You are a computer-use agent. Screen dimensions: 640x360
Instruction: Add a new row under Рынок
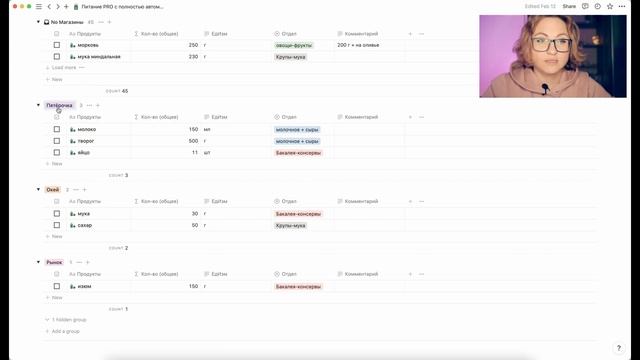pyautogui.click(x=54, y=298)
